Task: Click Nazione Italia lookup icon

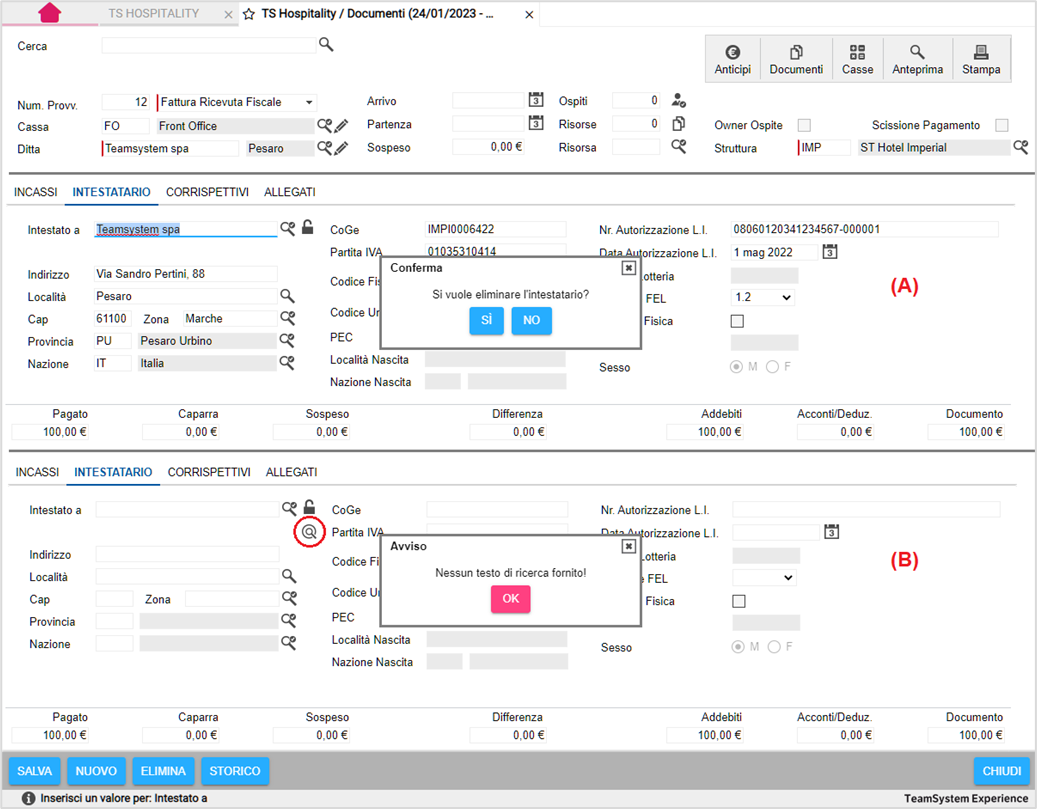Action: point(287,362)
